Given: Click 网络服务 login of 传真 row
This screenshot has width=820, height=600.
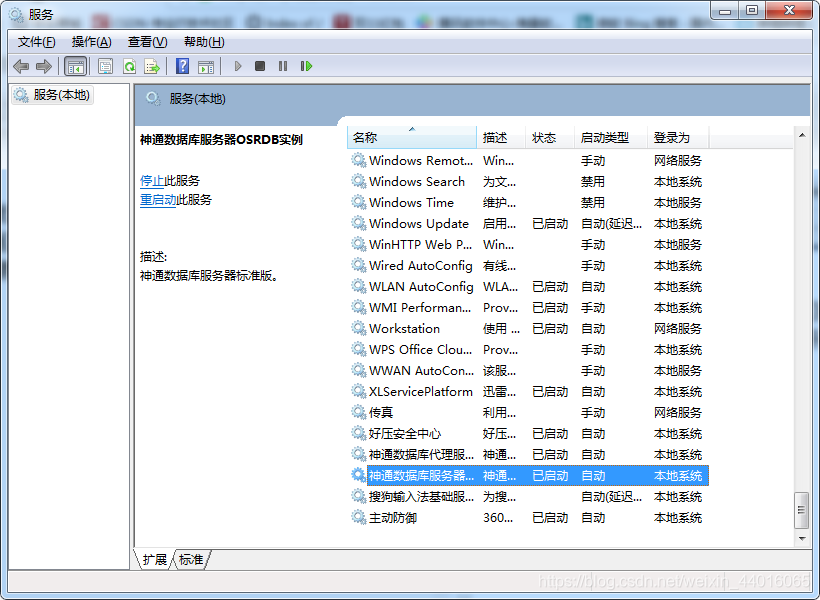Looking at the screenshot, I should tap(677, 412).
